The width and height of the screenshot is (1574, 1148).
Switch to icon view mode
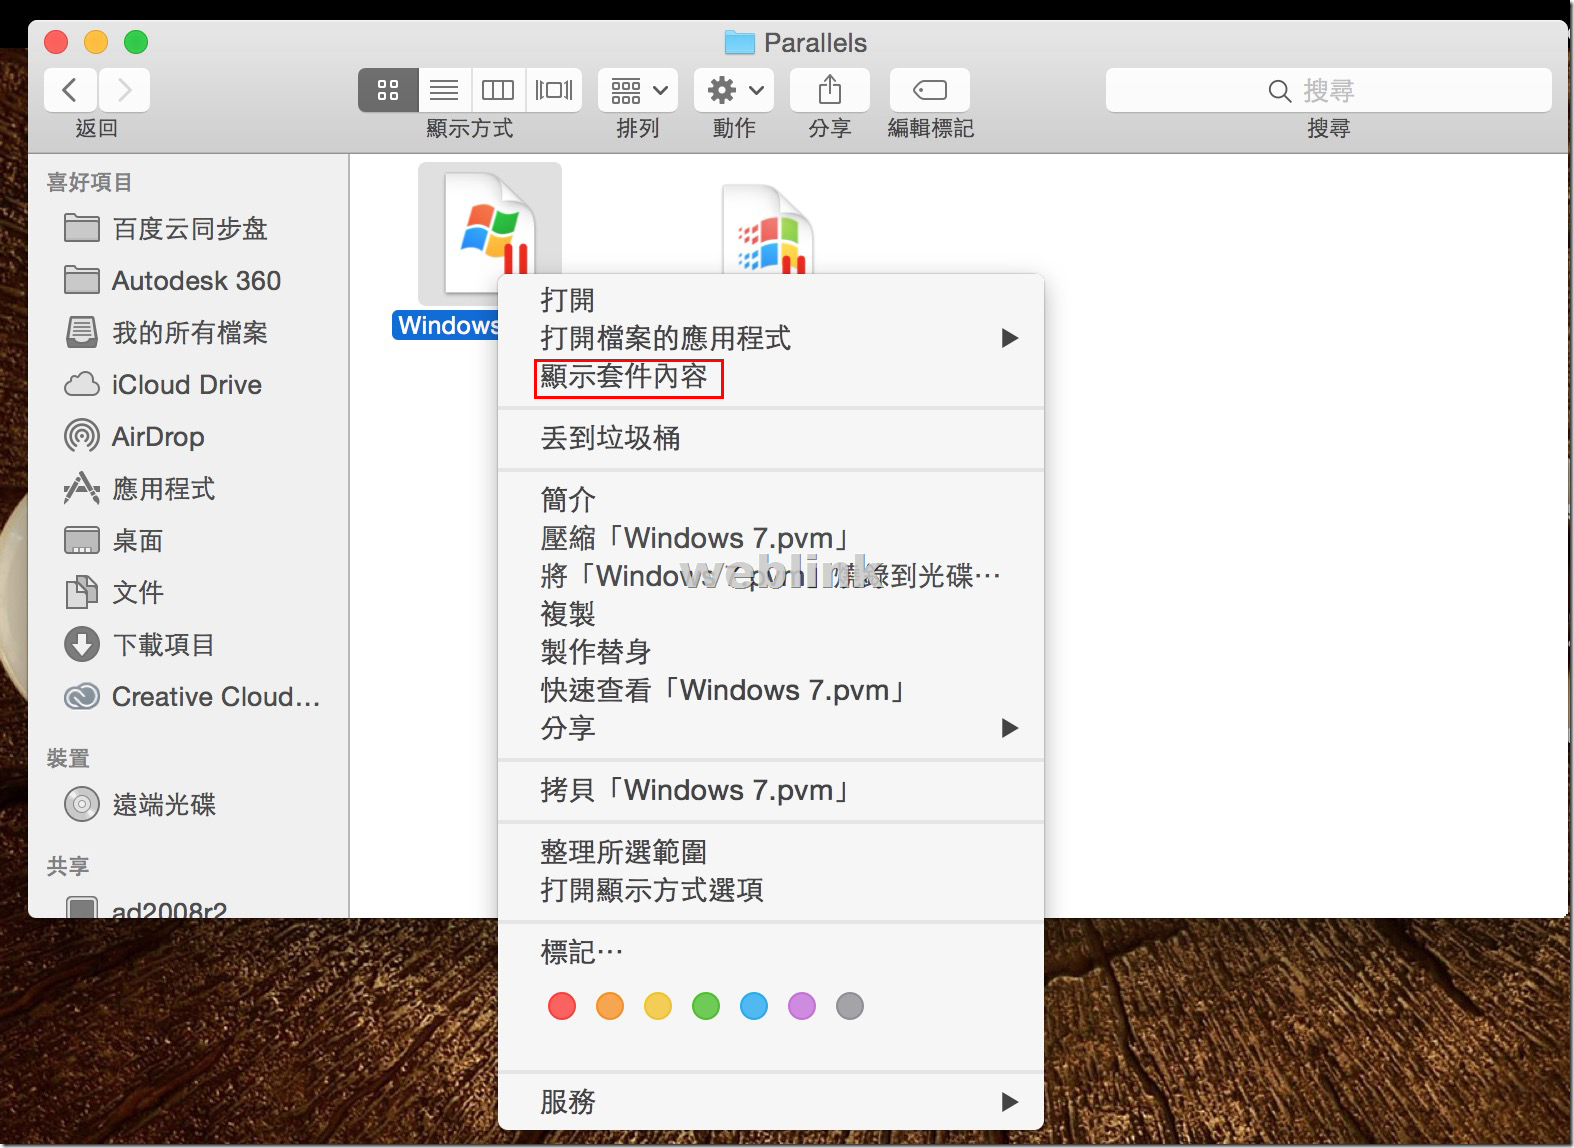pos(388,90)
